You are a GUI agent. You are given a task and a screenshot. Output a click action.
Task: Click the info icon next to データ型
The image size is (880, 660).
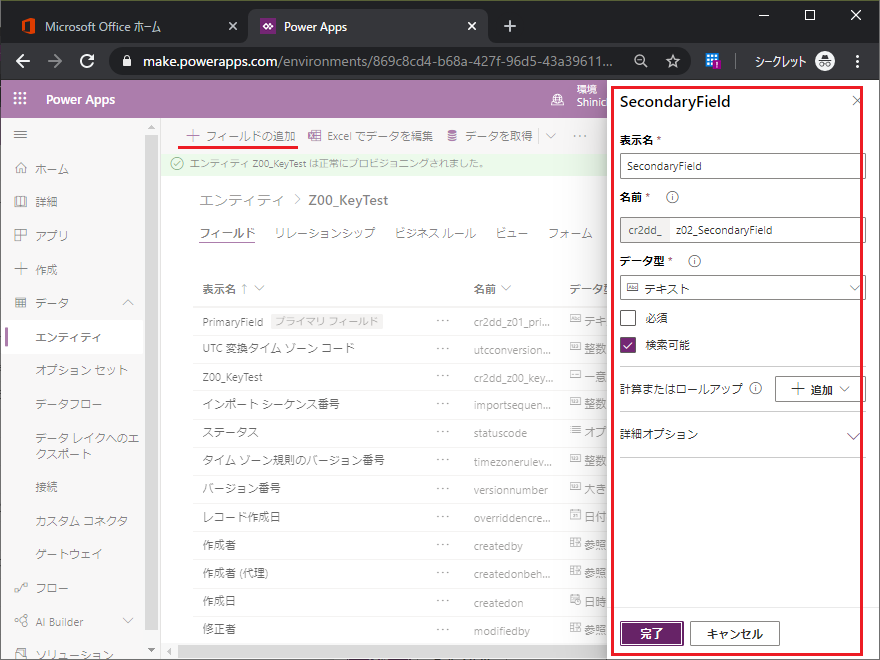click(694, 261)
